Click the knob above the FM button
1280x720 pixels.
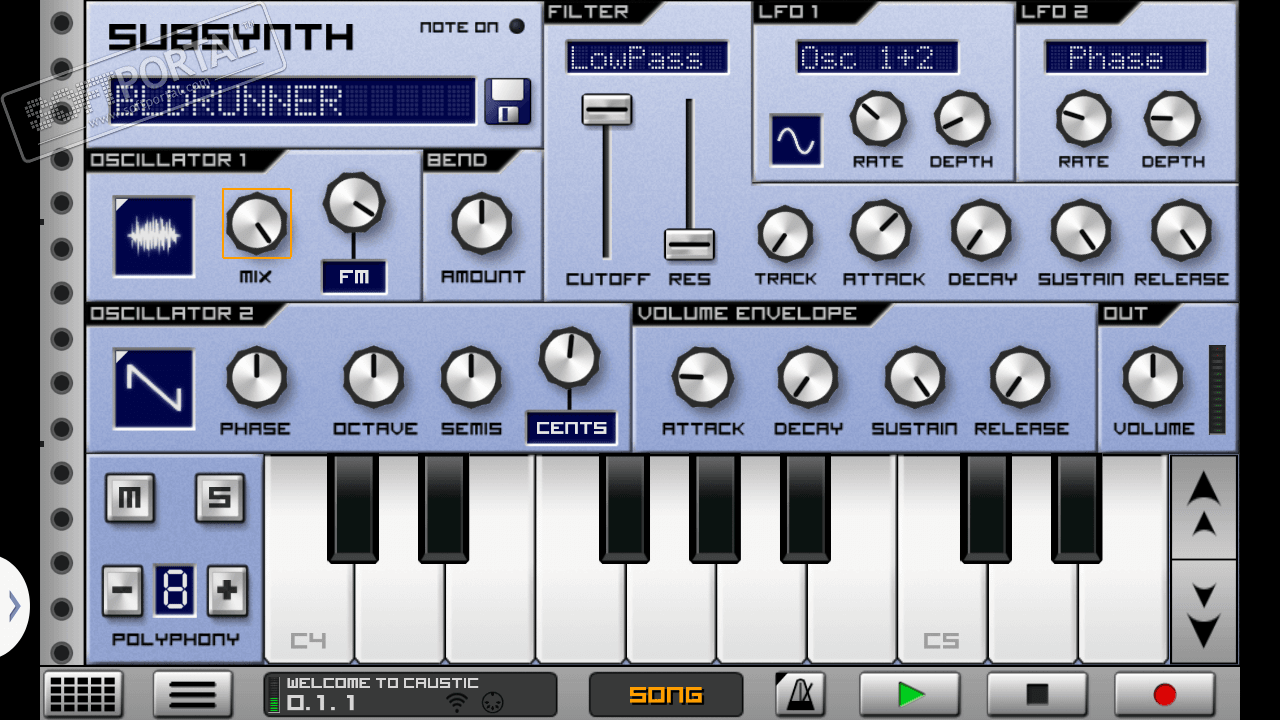[354, 203]
